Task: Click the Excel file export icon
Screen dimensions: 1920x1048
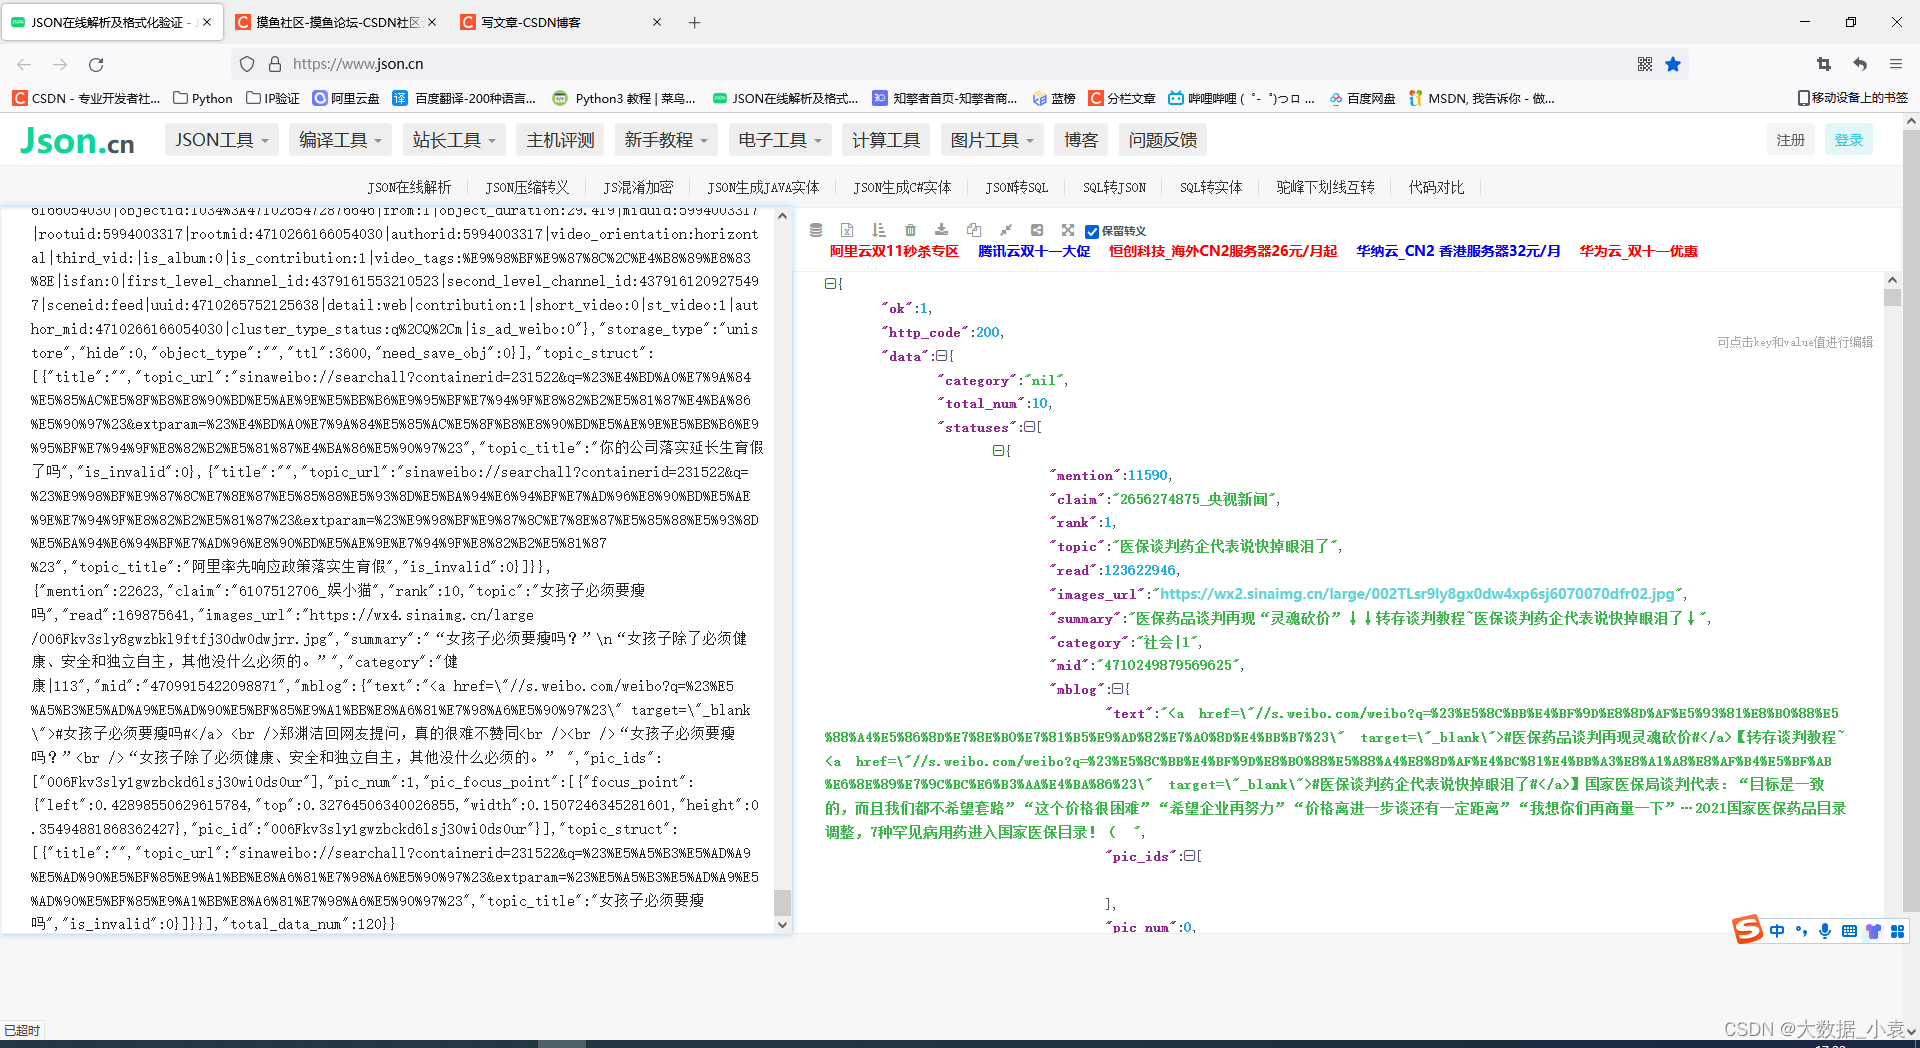Action: coord(847,230)
